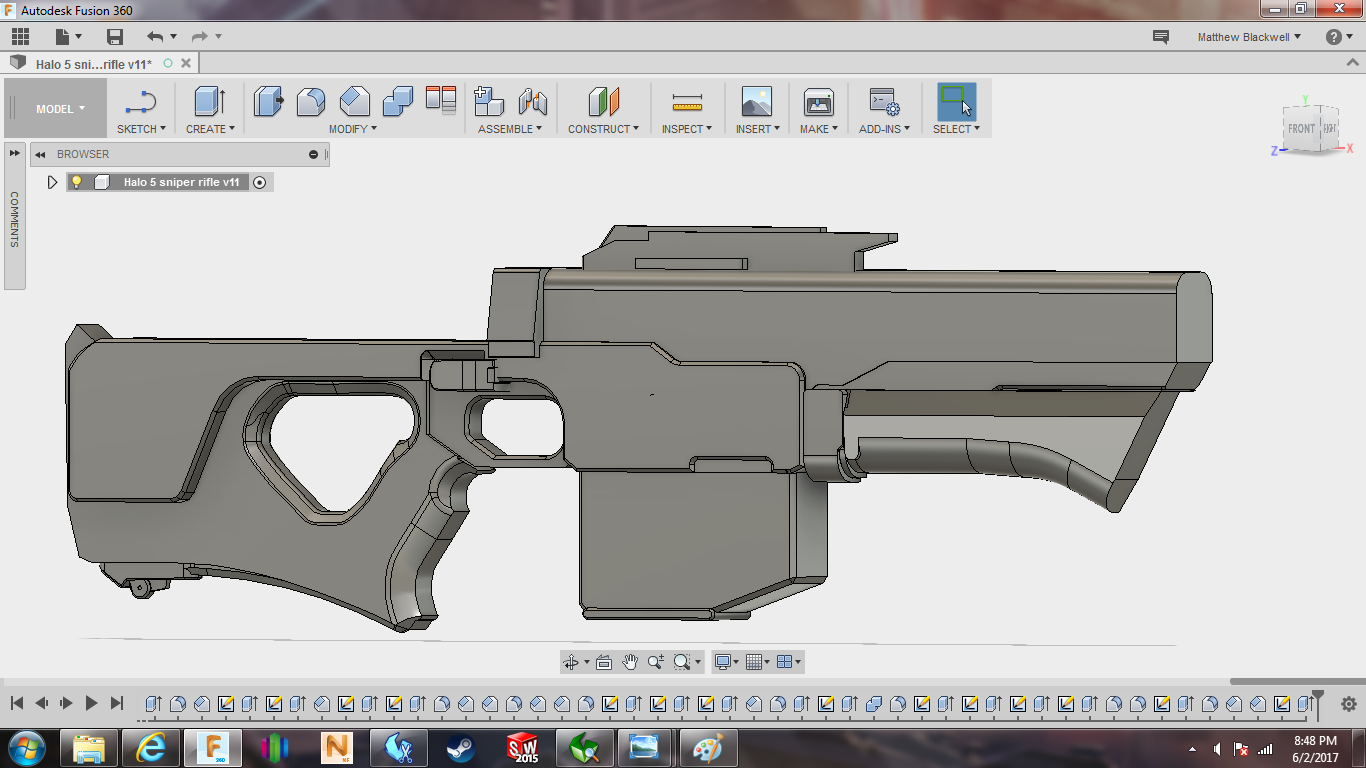Select the Pan hand tool
The image size is (1366, 768).
pyautogui.click(x=630, y=662)
